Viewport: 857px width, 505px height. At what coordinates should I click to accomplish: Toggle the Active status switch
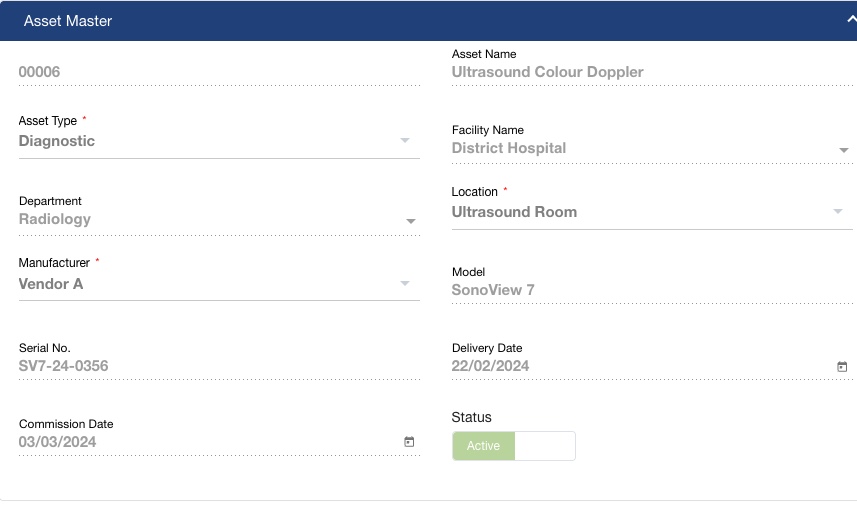pyautogui.click(x=513, y=446)
